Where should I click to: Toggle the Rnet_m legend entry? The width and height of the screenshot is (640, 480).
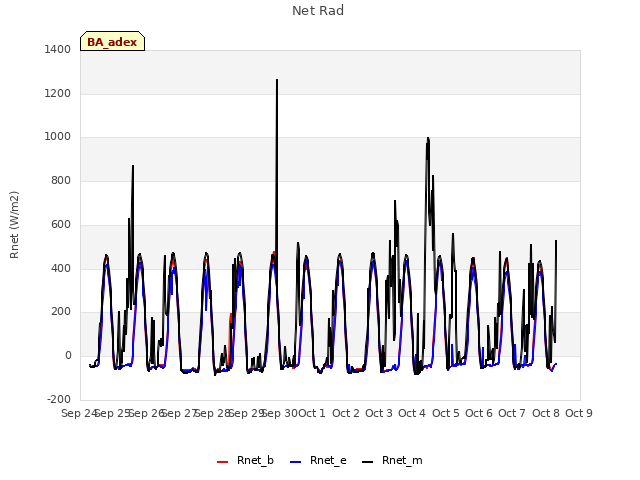click(x=392, y=460)
